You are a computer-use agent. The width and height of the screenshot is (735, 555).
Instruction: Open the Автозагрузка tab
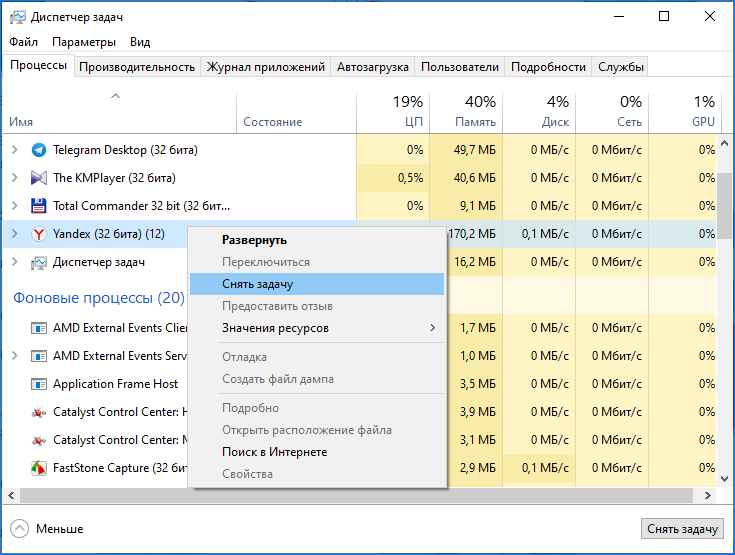[373, 67]
